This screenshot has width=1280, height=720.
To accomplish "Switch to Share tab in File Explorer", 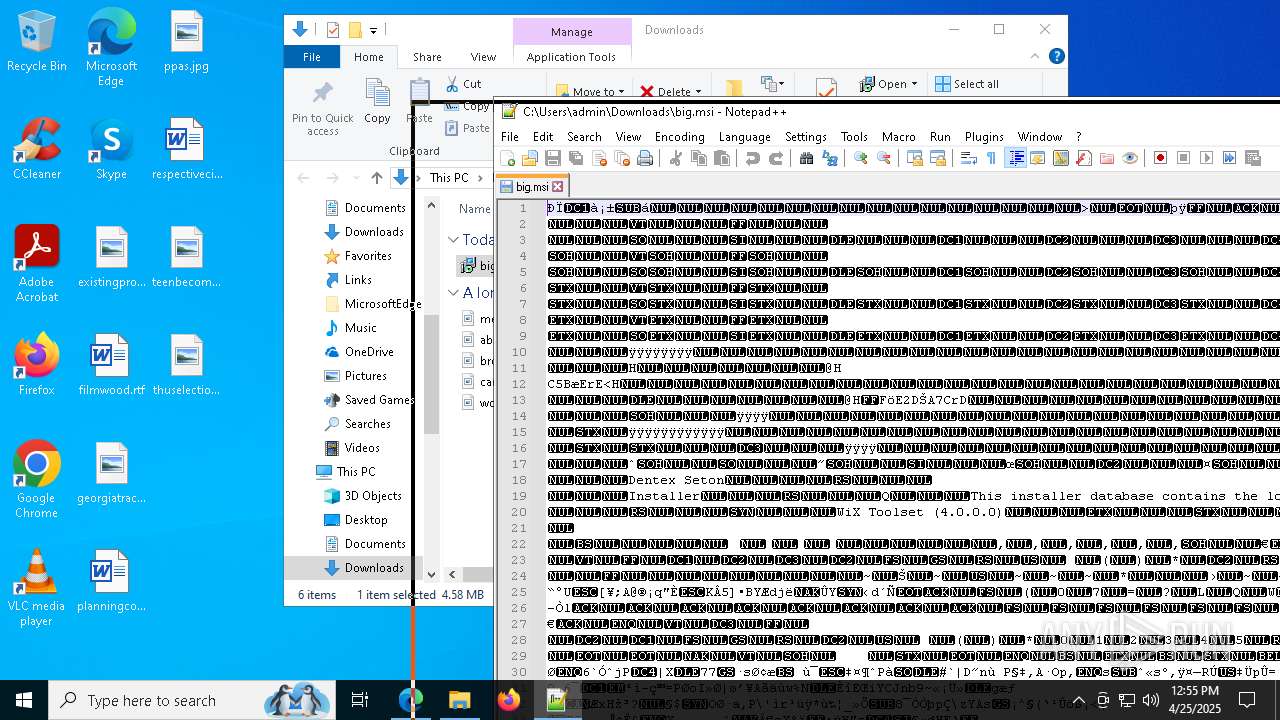I will point(427,57).
